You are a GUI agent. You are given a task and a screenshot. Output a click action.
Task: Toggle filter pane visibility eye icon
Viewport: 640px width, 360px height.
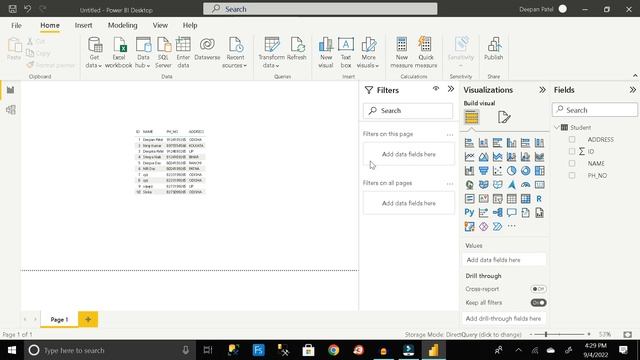point(436,89)
